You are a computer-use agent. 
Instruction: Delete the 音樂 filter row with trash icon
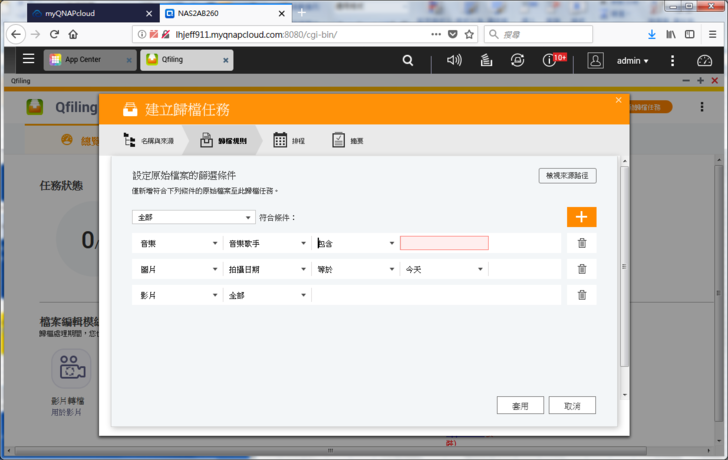coord(581,243)
